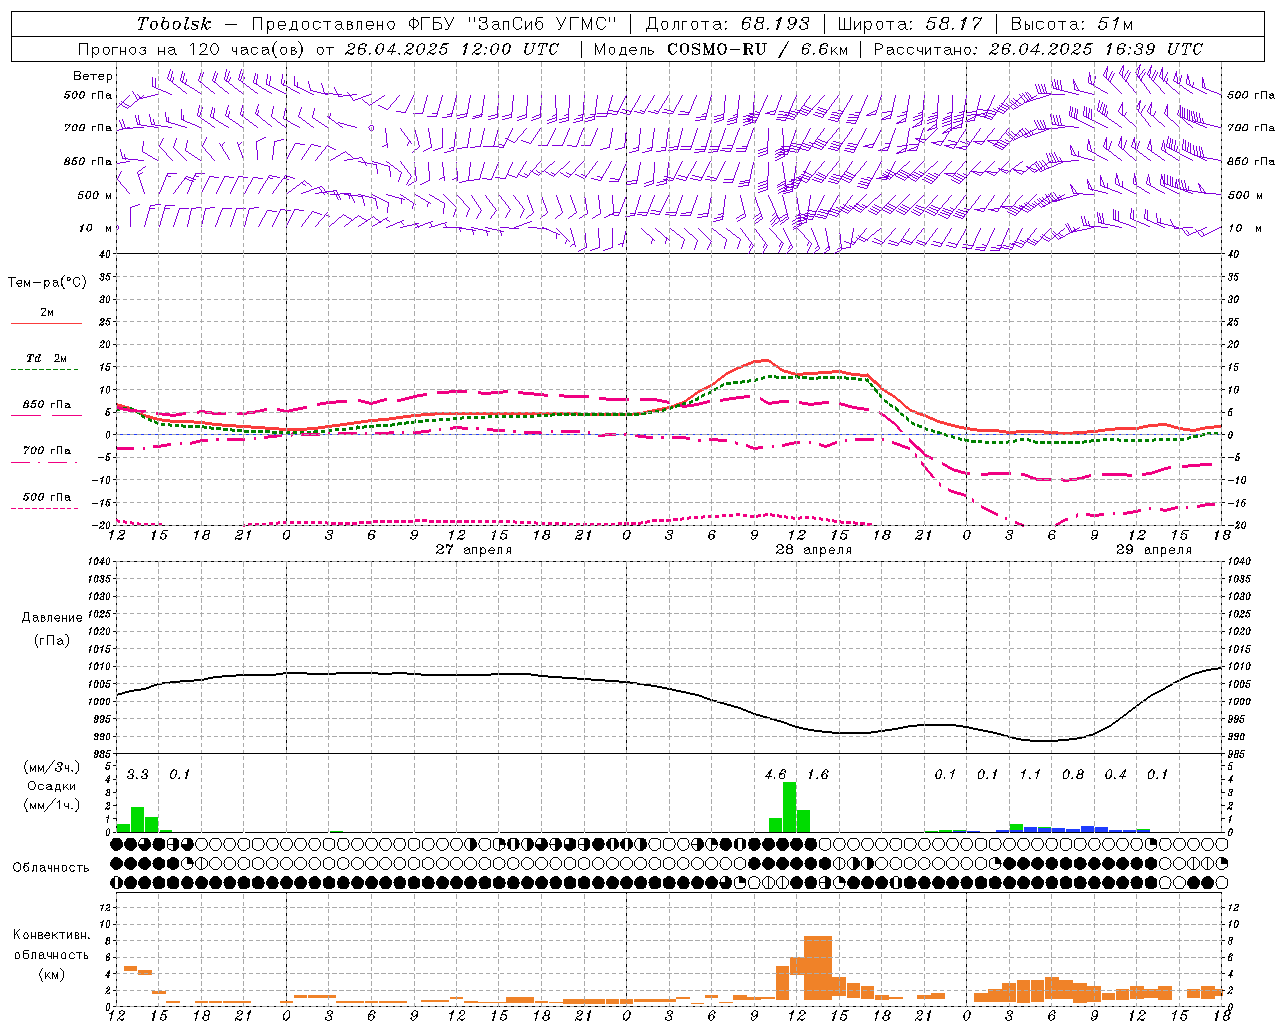Click the '29 апреля' date label

(x=1154, y=550)
